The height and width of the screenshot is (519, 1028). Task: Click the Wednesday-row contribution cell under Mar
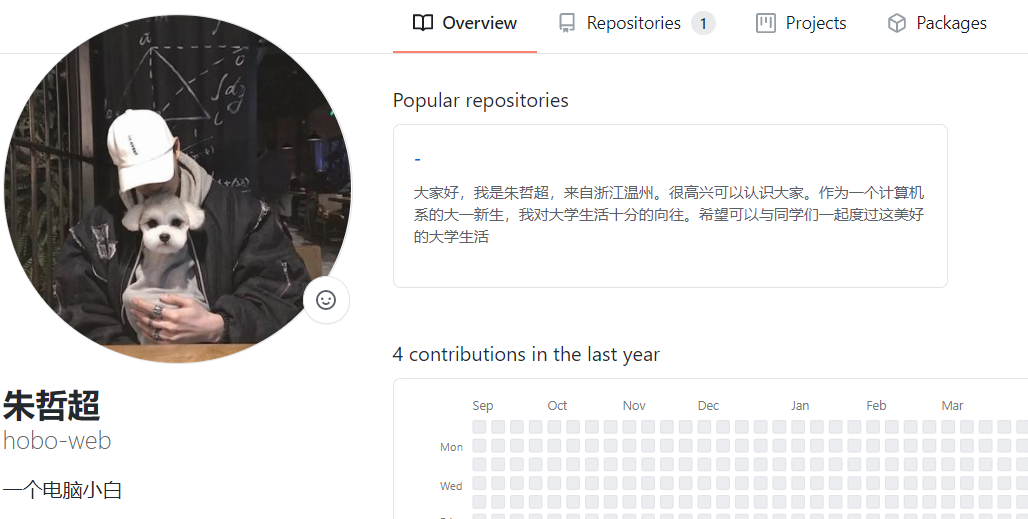(x=948, y=484)
